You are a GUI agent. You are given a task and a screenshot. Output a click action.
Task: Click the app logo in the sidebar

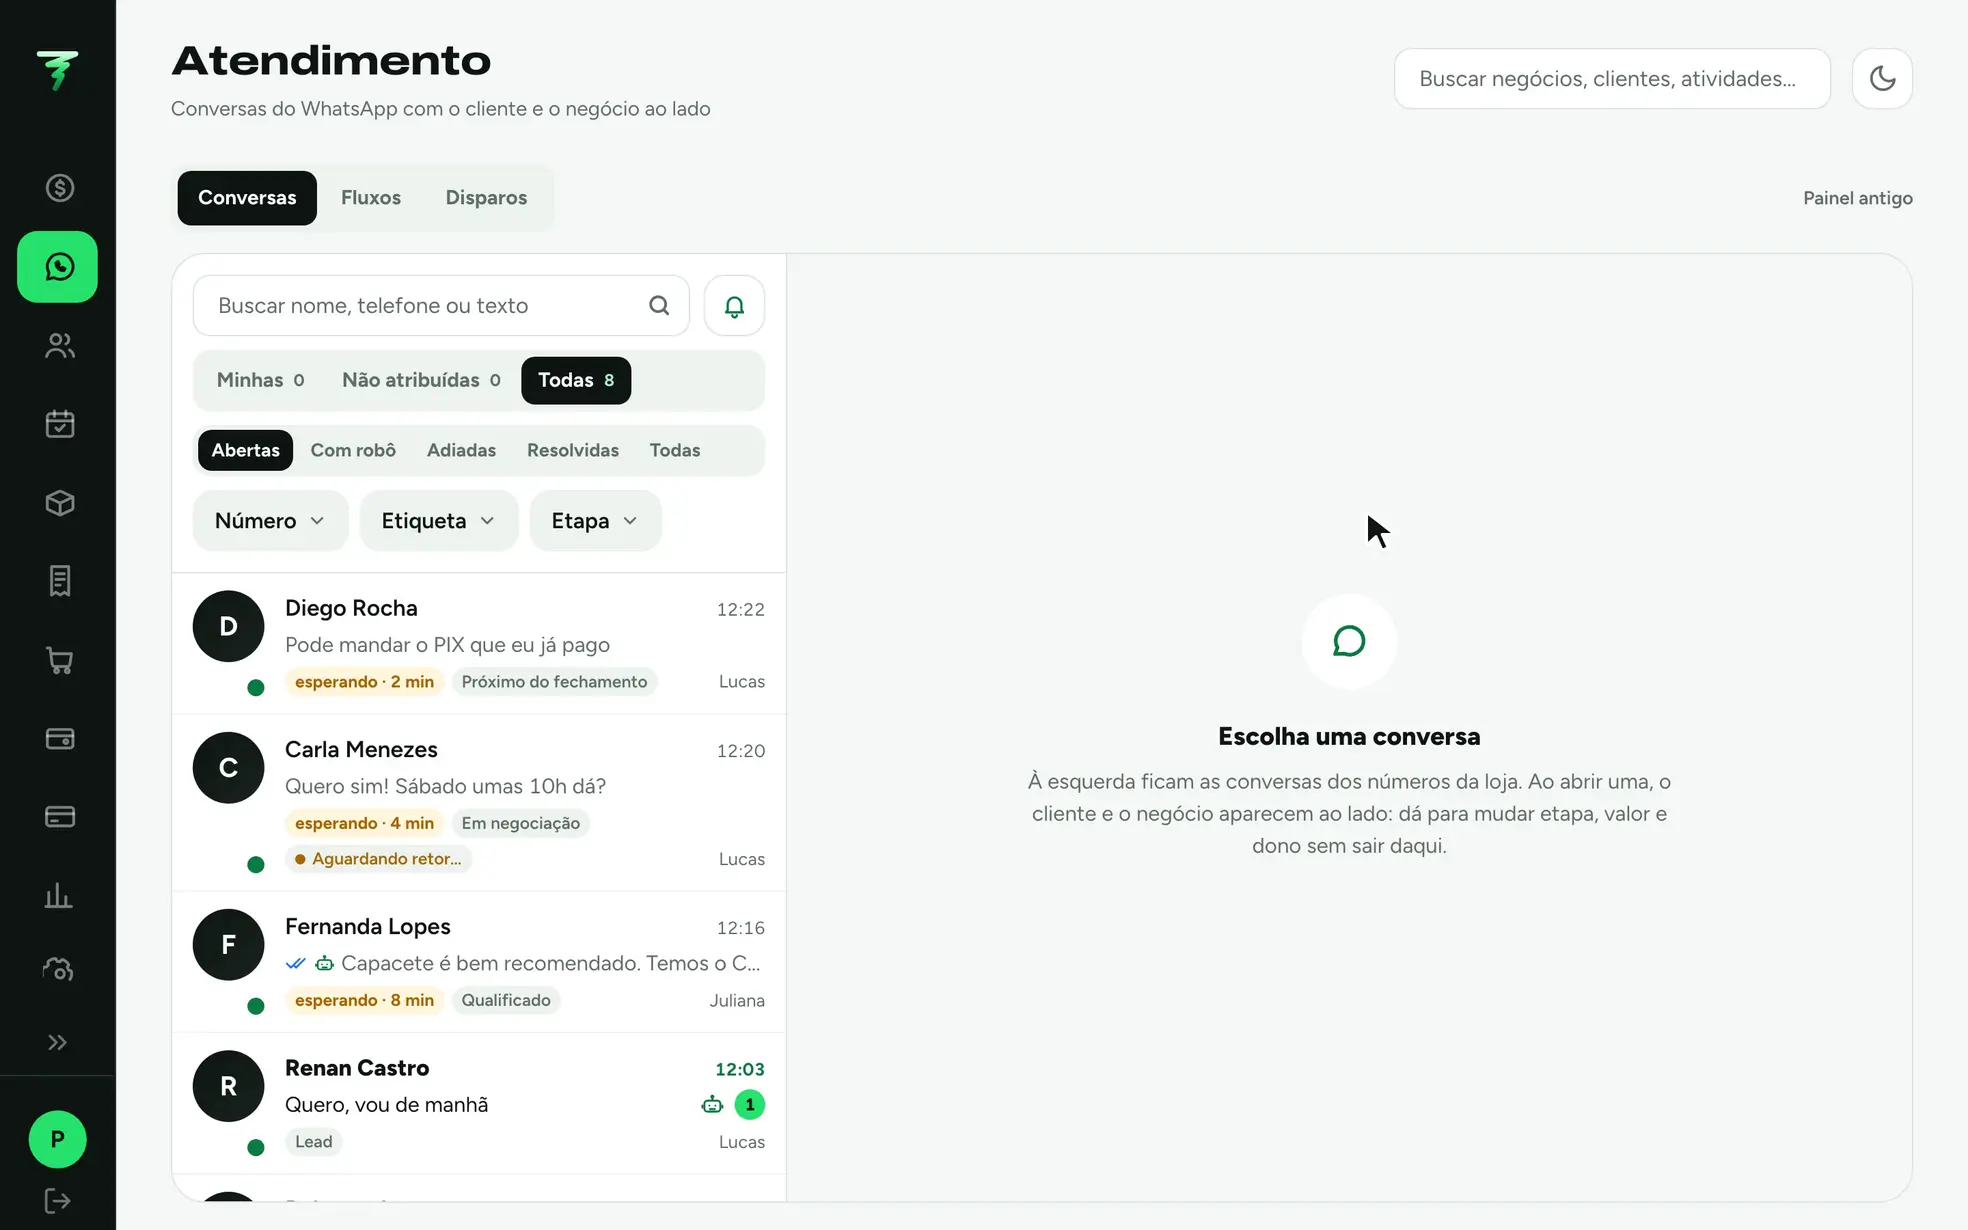coord(57,70)
